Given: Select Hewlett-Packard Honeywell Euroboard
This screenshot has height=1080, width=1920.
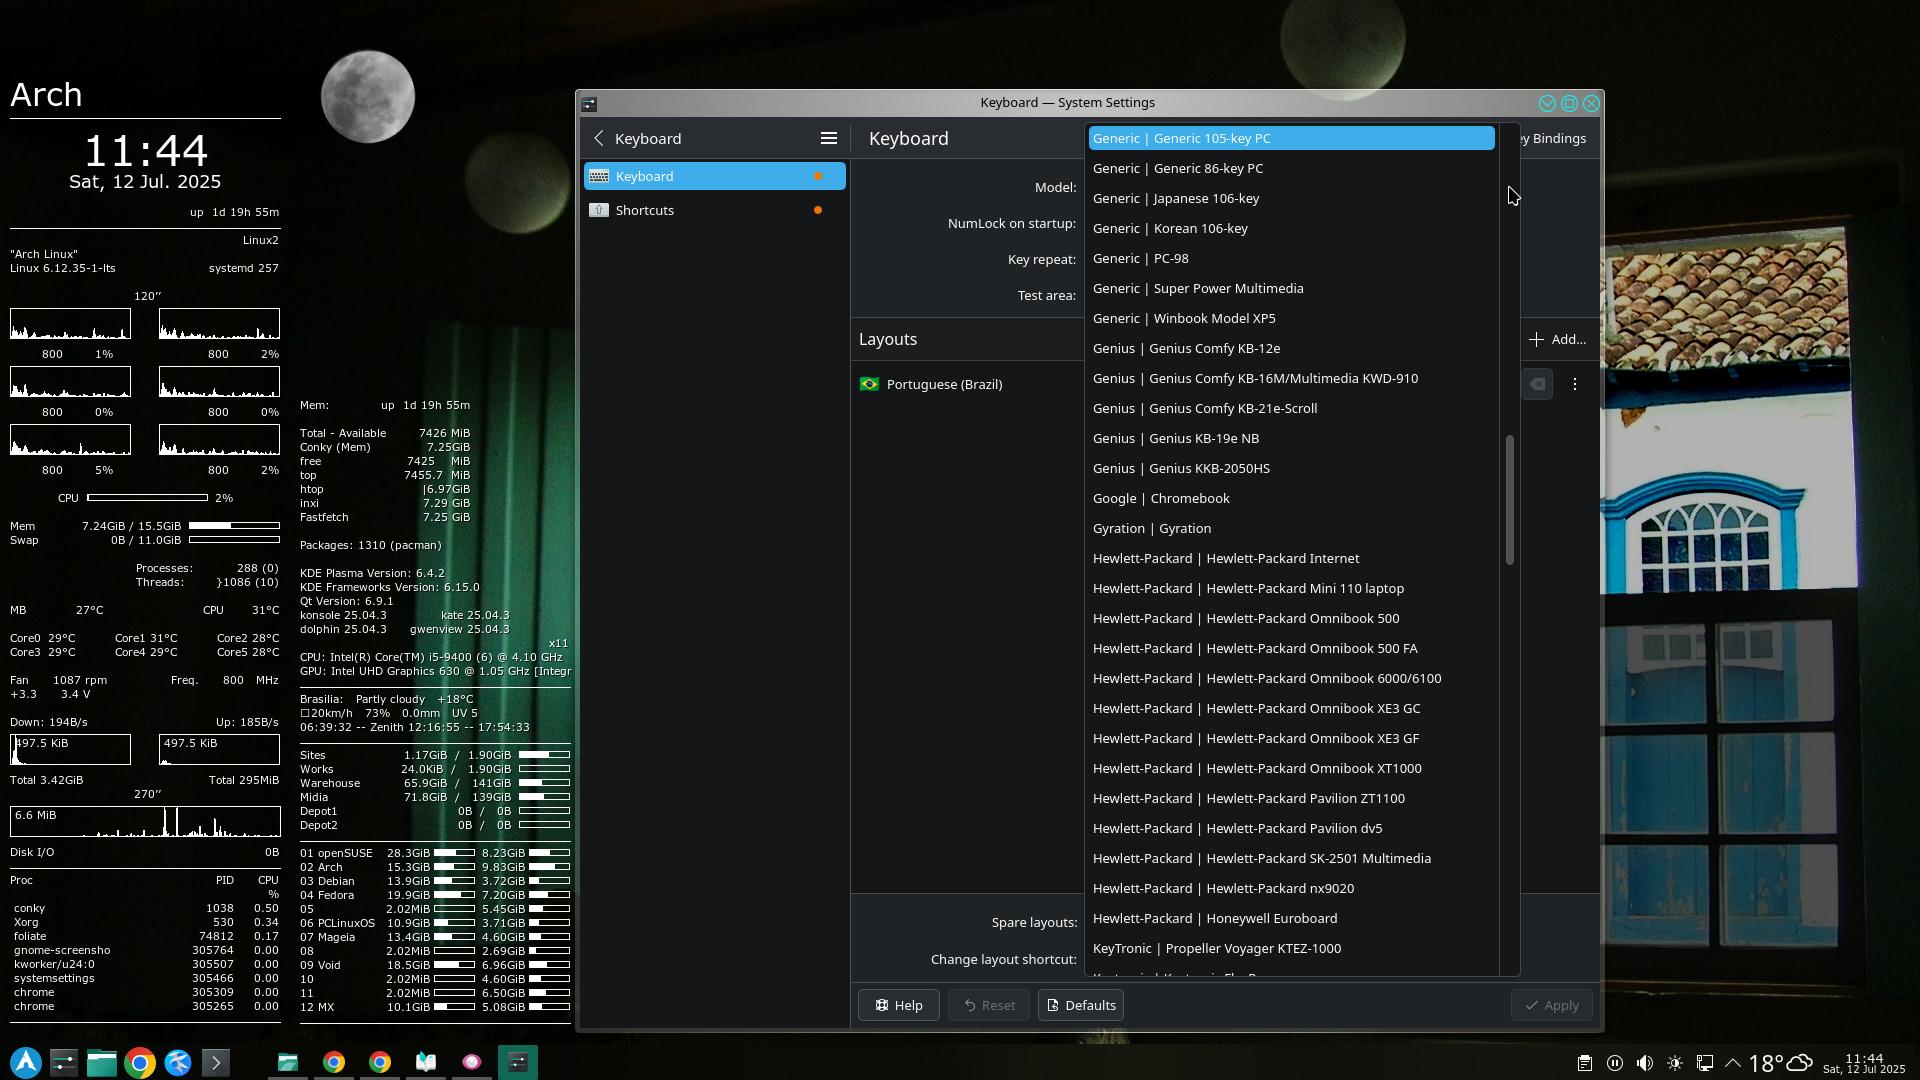Looking at the screenshot, I should pos(1291,918).
